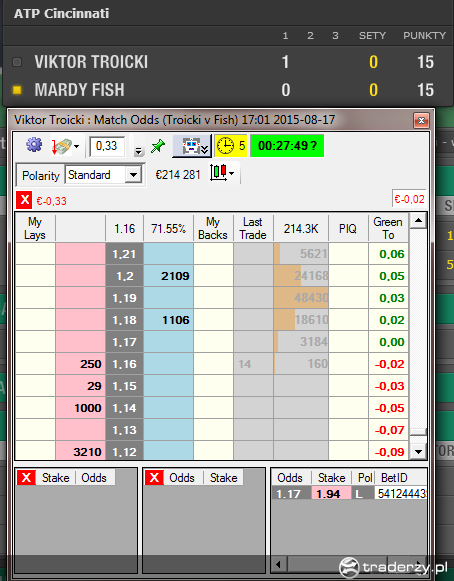Click the red X above the Stake Odds lay list
Viewport: 454px width, 581px height.
pyautogui.click(x=26, y=477)
